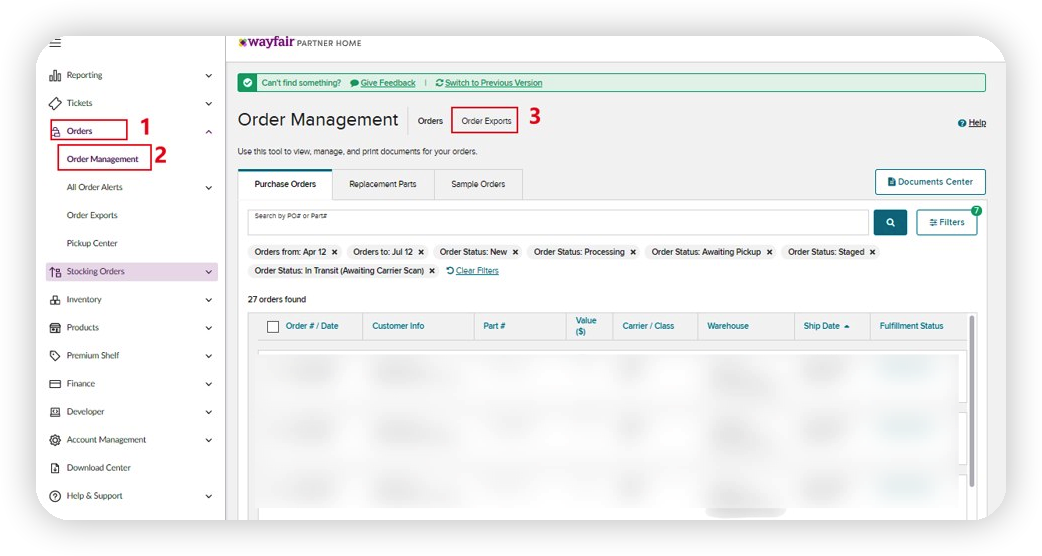
Task: Remove the 'Order Status: New' filter chip
Action: [516, 252]
